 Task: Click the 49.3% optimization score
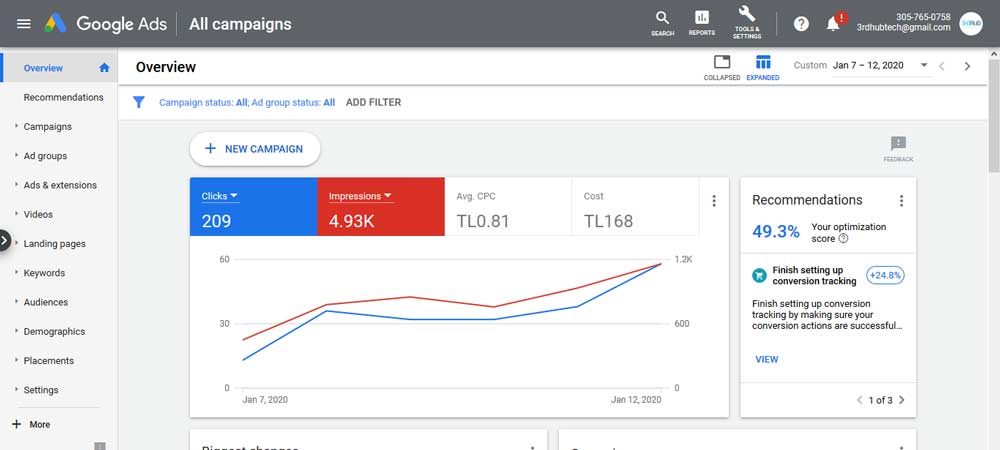tap(776, 231)
